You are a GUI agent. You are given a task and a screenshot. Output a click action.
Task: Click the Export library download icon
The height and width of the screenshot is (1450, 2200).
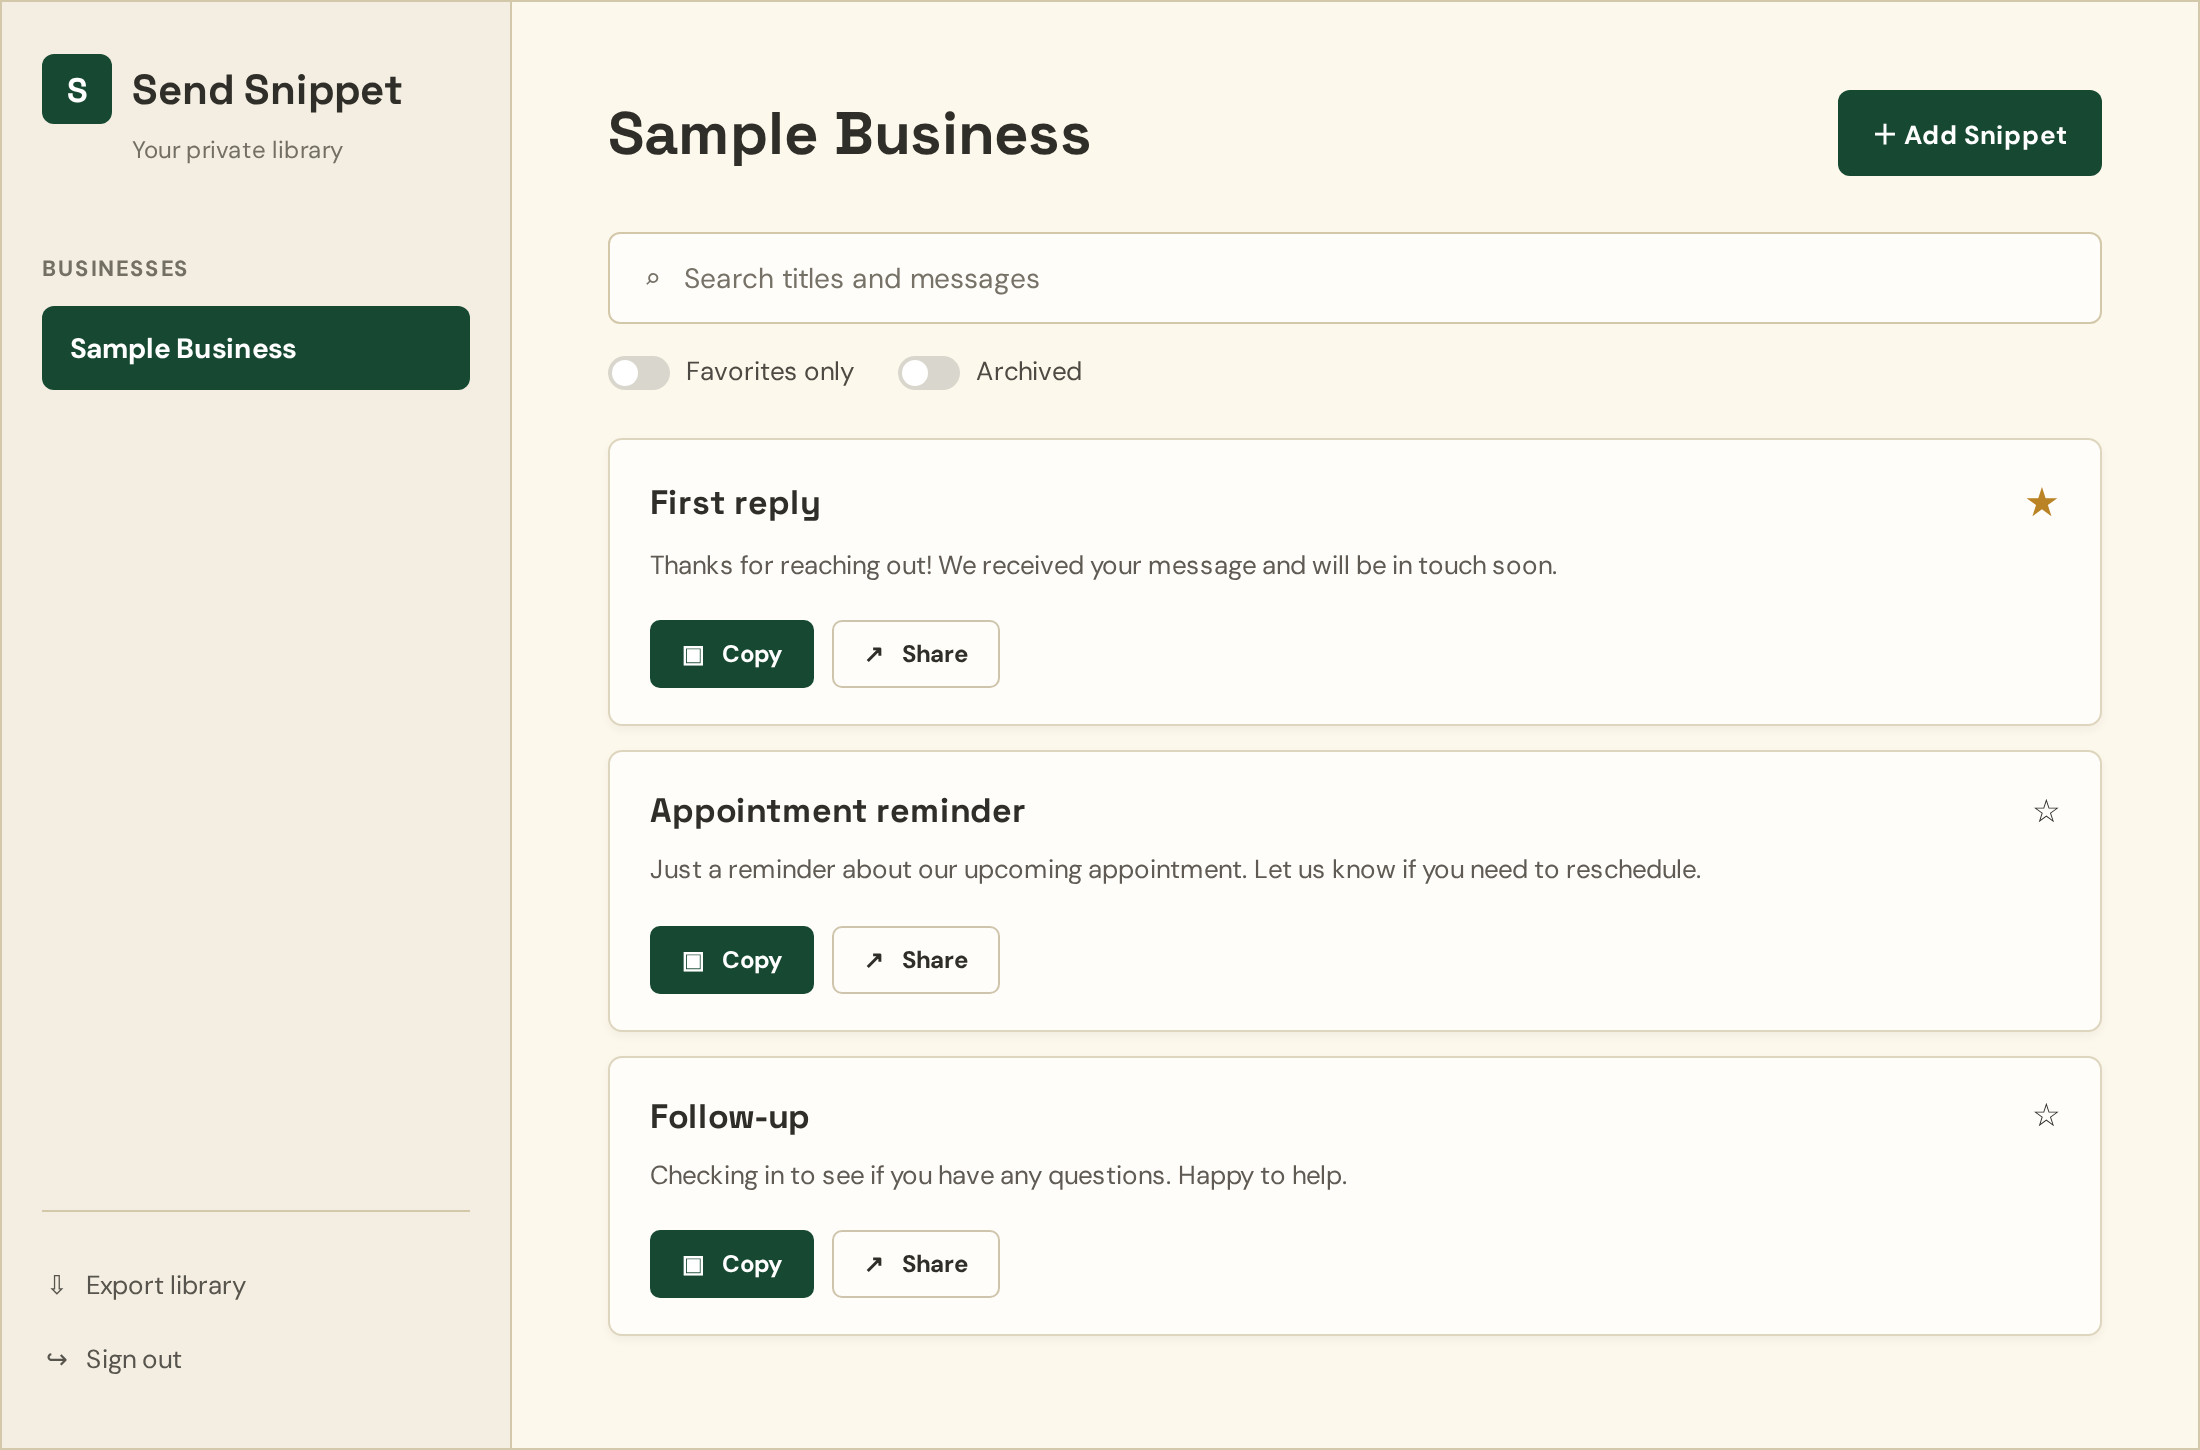[x=57, y=1285]
